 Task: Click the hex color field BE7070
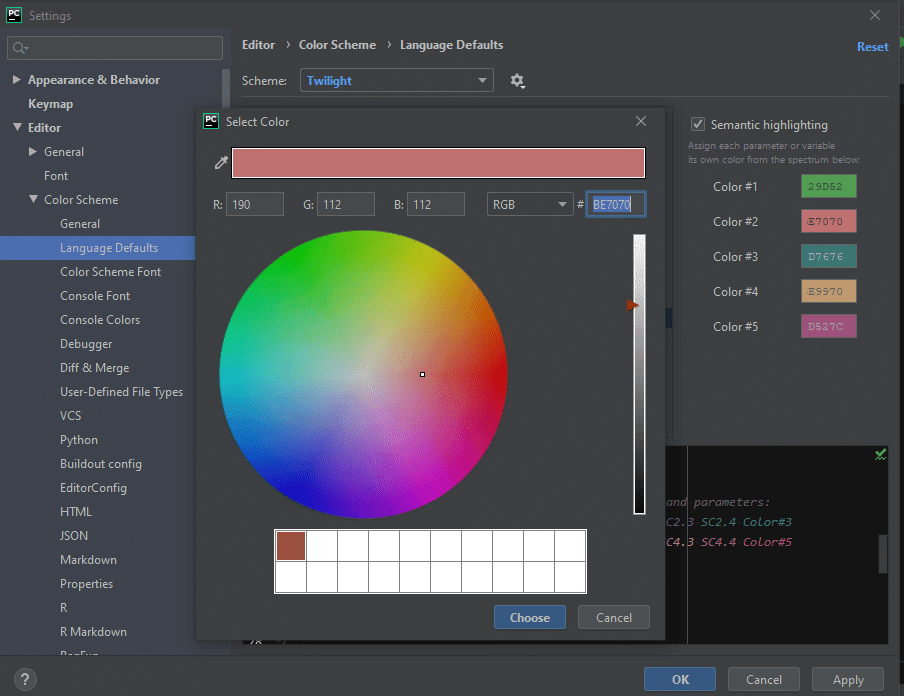pos(616,204)
